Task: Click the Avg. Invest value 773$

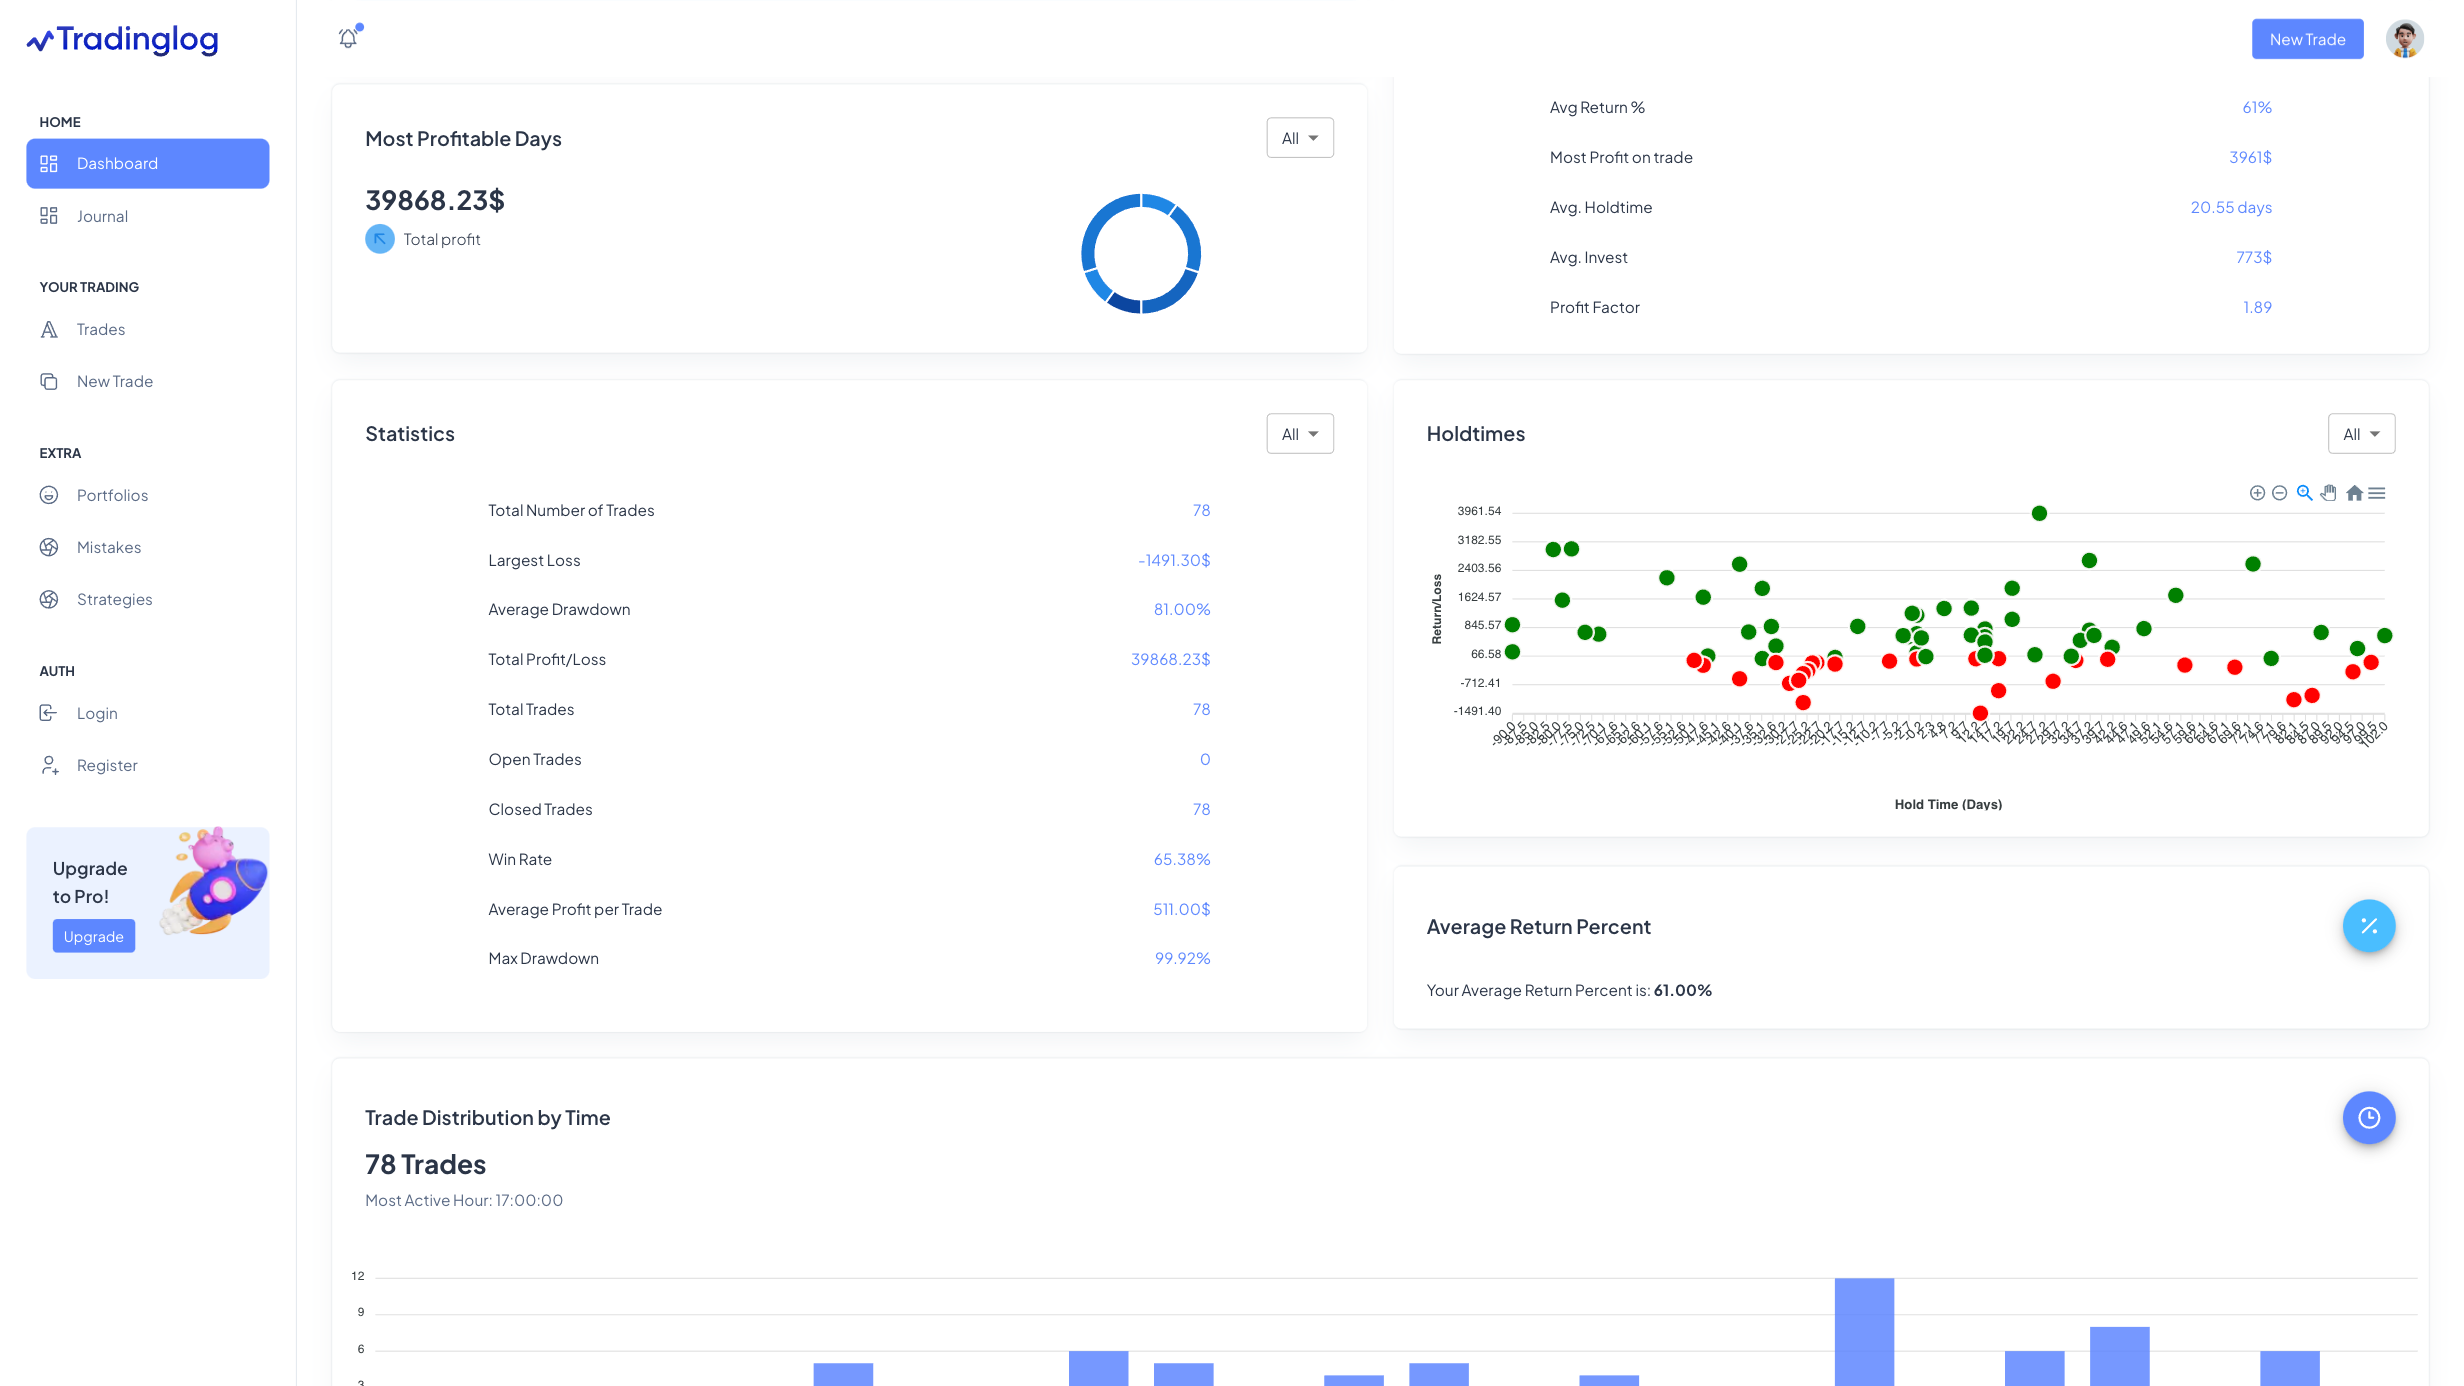Action: pos(2254,257)
